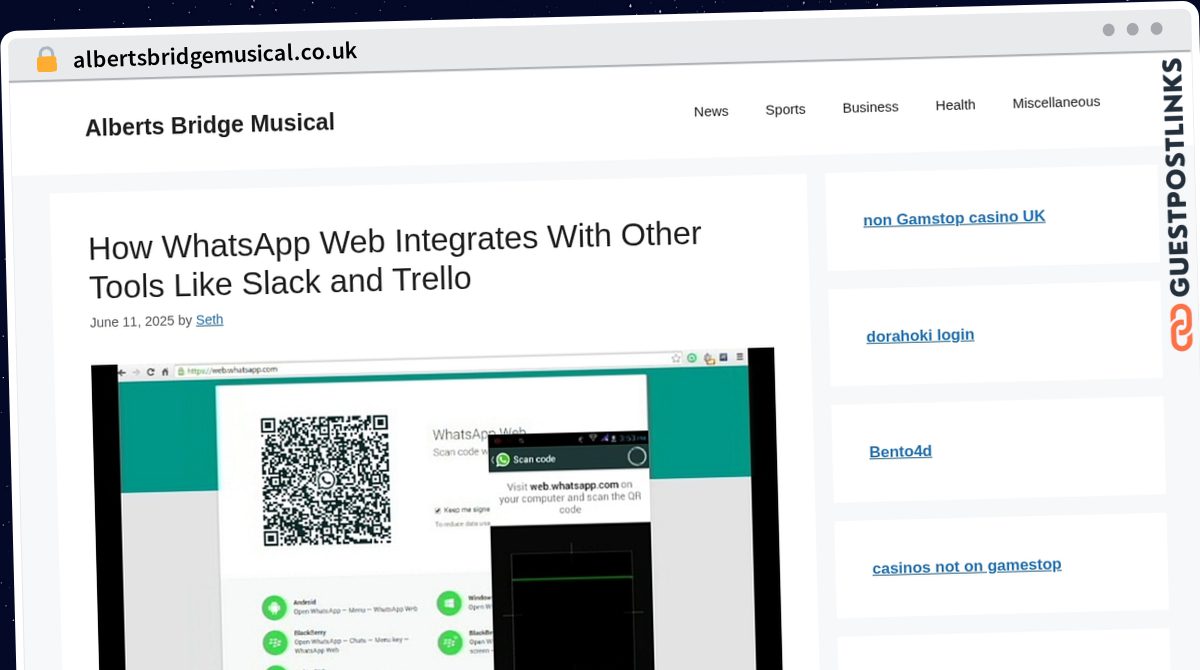1200x670 pixels.
Task: Go to the Alberts Bridge Musical homepage title
Action: click(x=210, y=125)
